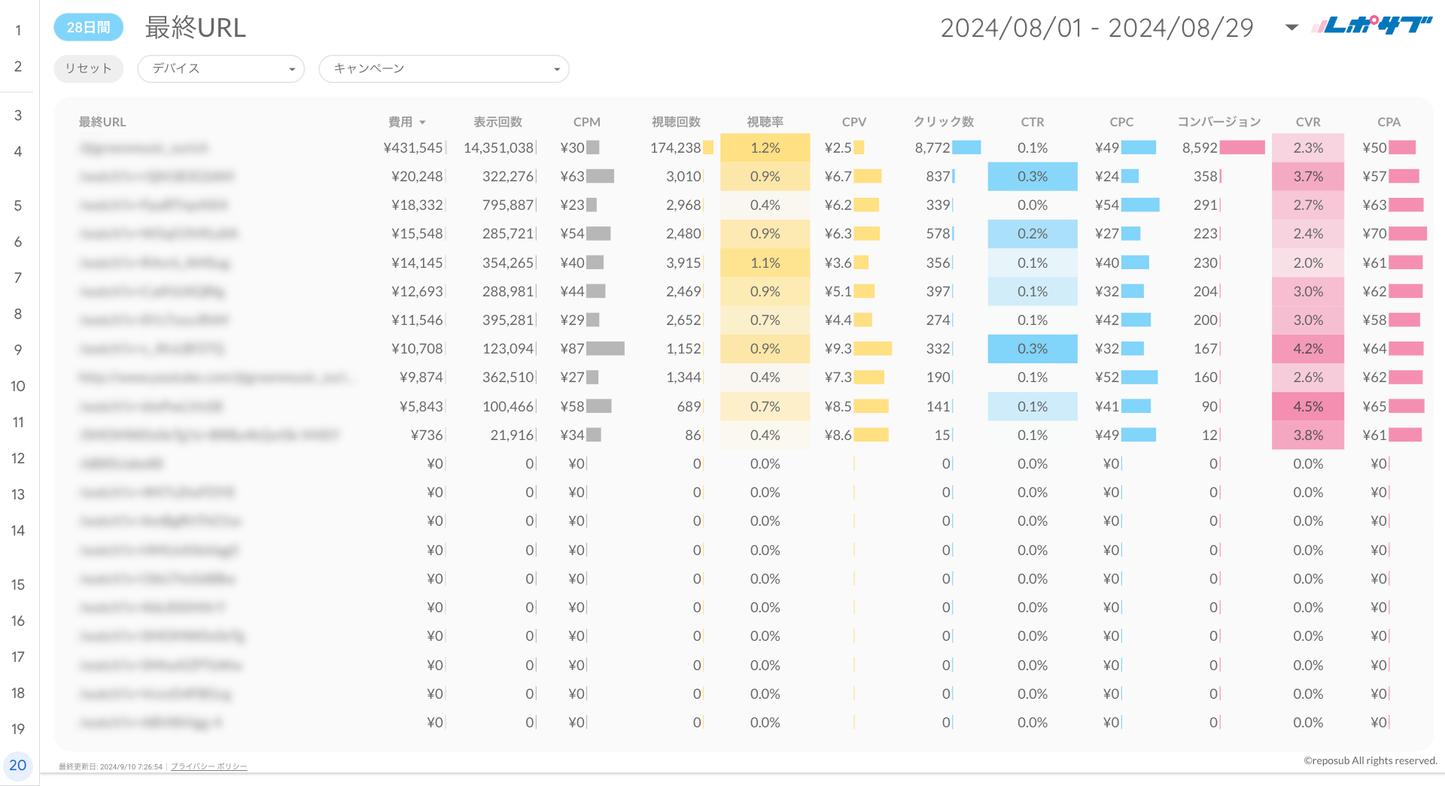Click the ¥20,248 cost cell

coord(417,176)
